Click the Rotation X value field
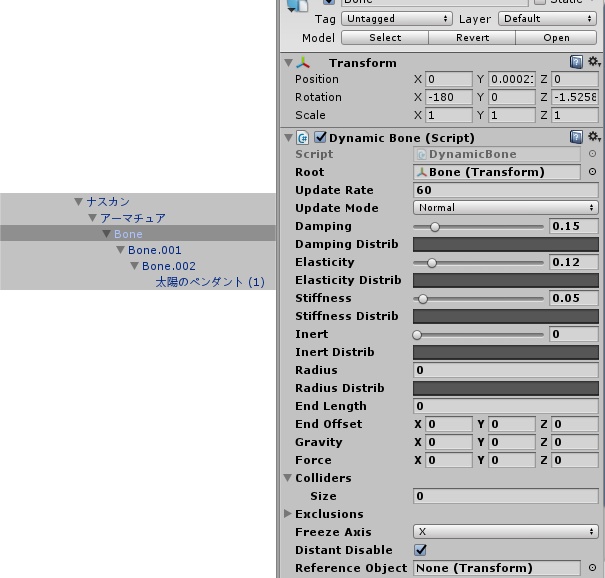This screenshot has height=578, width=605. tap(449, 97)
